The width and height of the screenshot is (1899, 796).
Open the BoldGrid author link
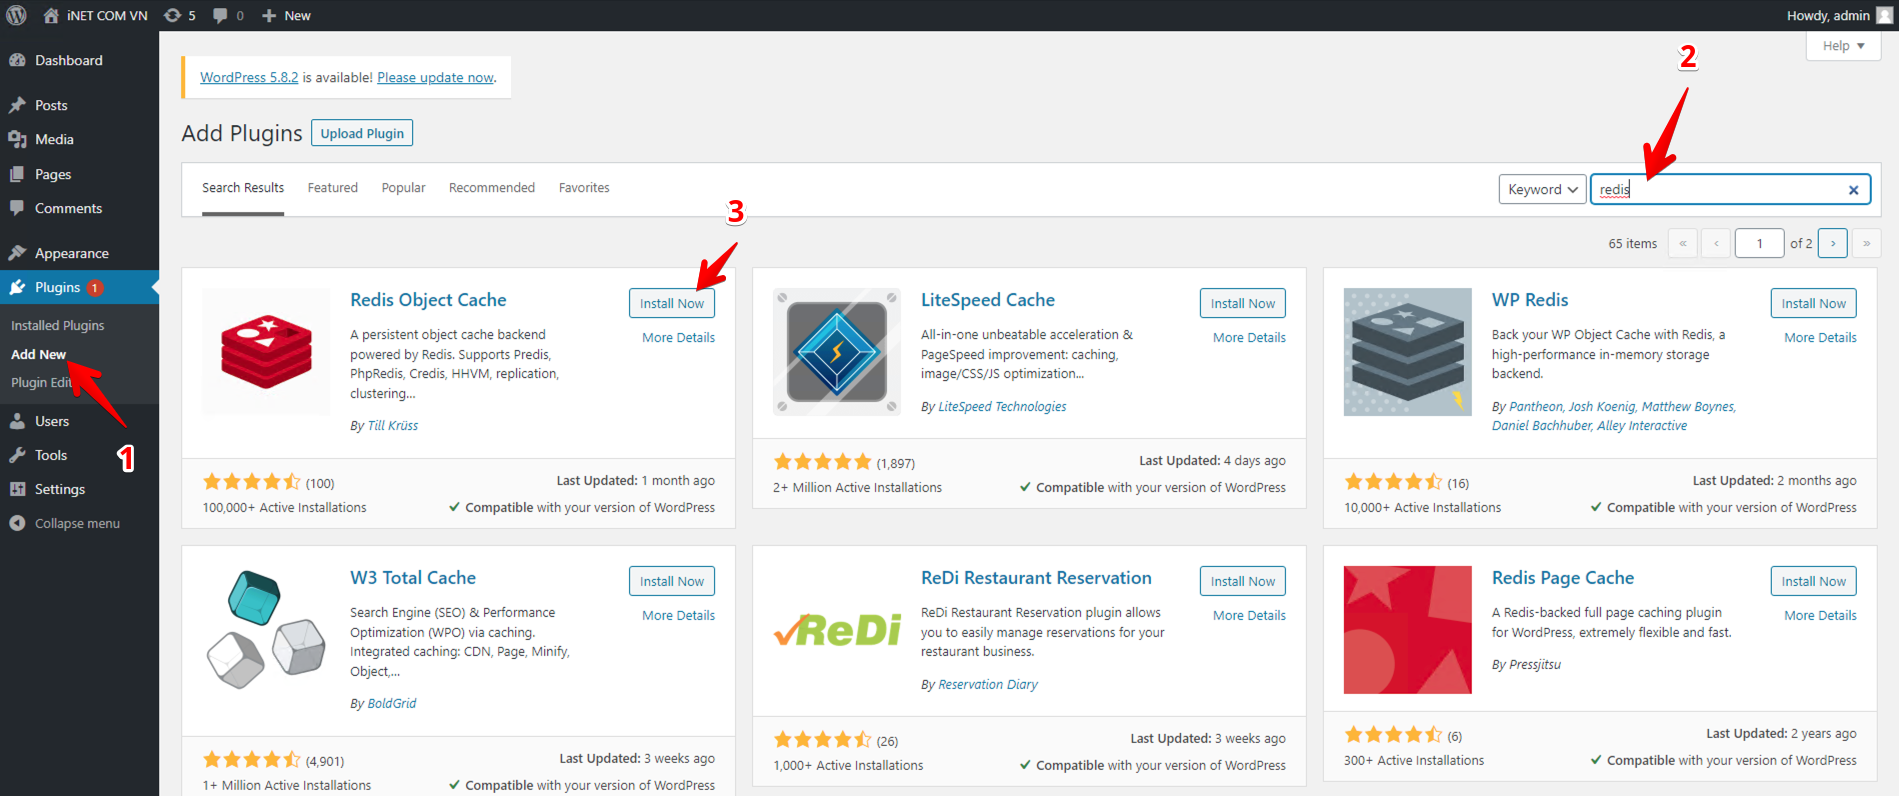(392, 704)
